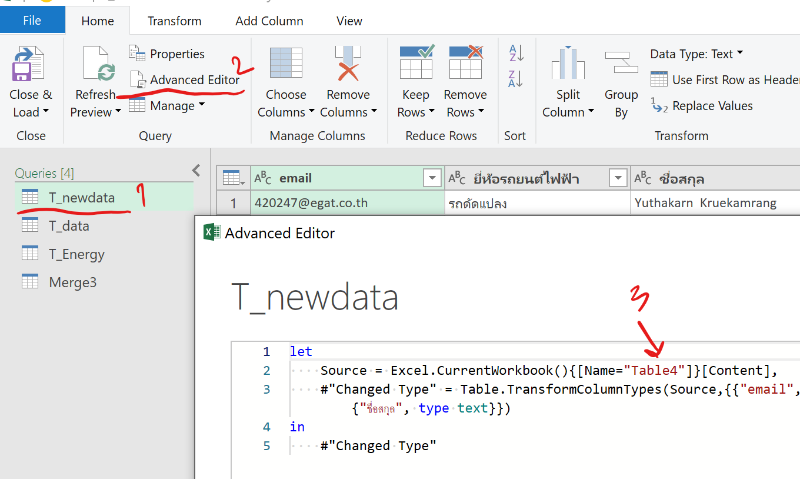The height and width of the screenshot is (479, 800).
Task: Click the Choose Columns icon
Action: 286,68
